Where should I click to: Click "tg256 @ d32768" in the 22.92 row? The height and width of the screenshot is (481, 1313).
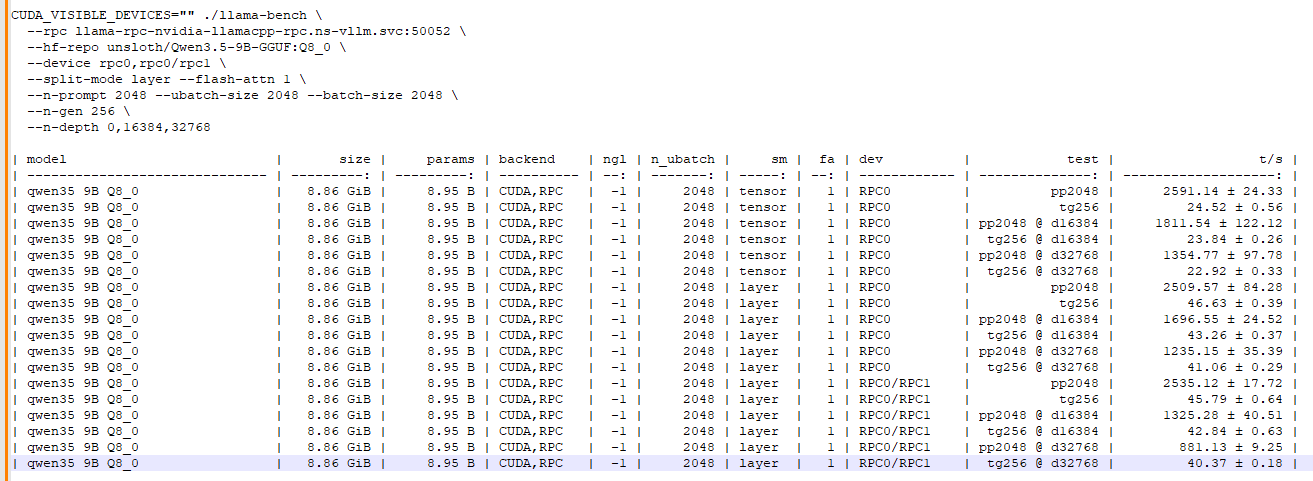tap(1042, 271)
